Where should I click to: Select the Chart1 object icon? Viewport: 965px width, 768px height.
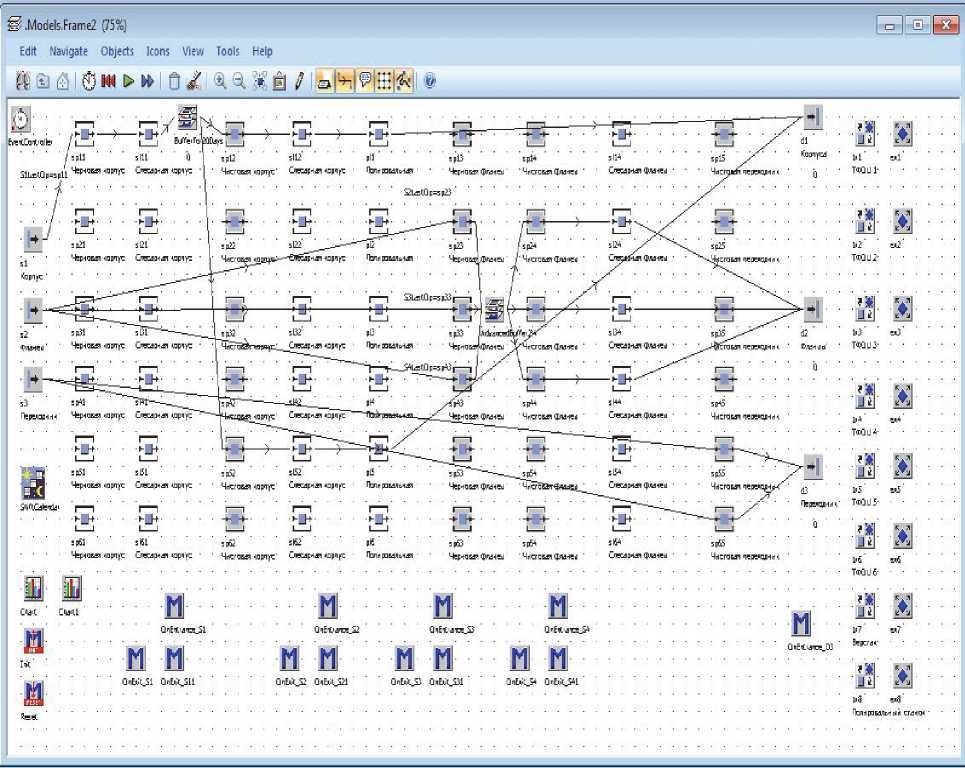click(x=71, y=589)
